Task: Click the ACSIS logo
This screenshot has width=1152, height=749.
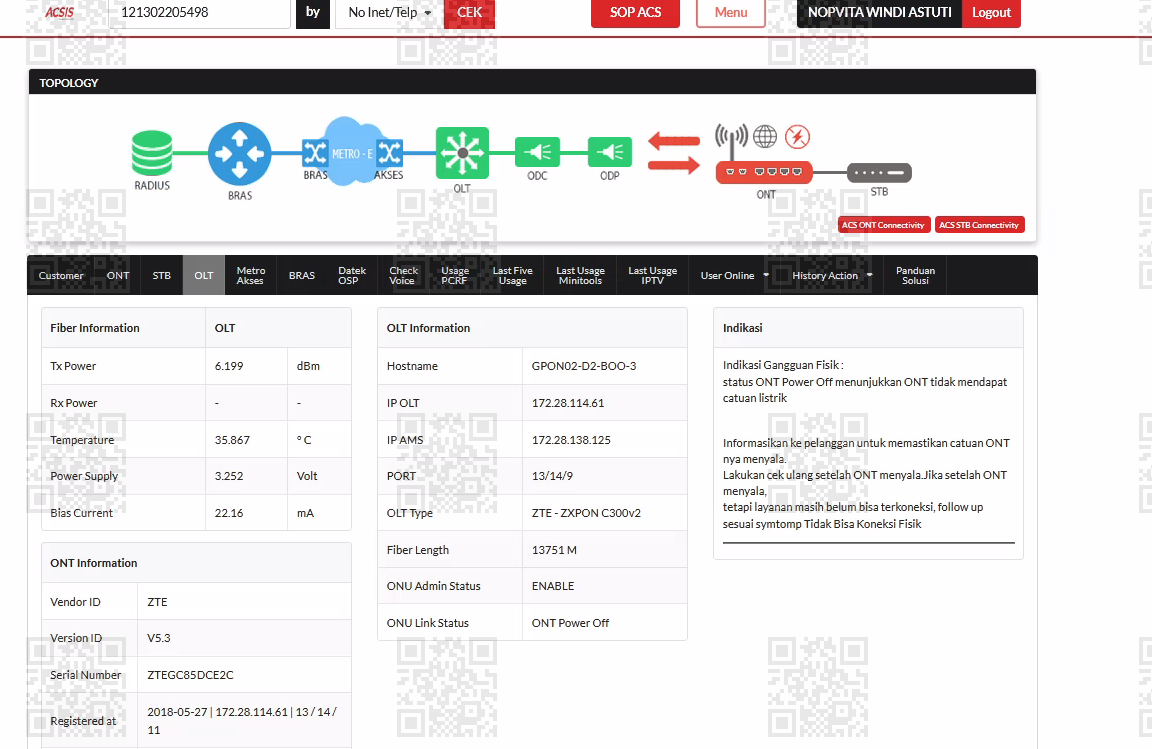Action: pos(60,12)
